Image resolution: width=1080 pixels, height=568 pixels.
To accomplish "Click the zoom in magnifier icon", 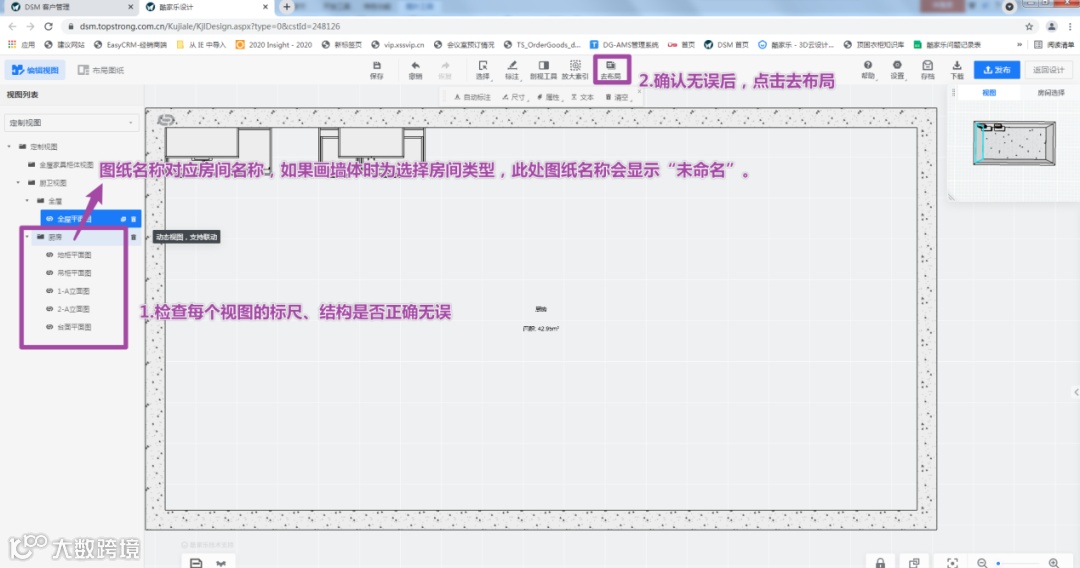I will coord(1054,562).
